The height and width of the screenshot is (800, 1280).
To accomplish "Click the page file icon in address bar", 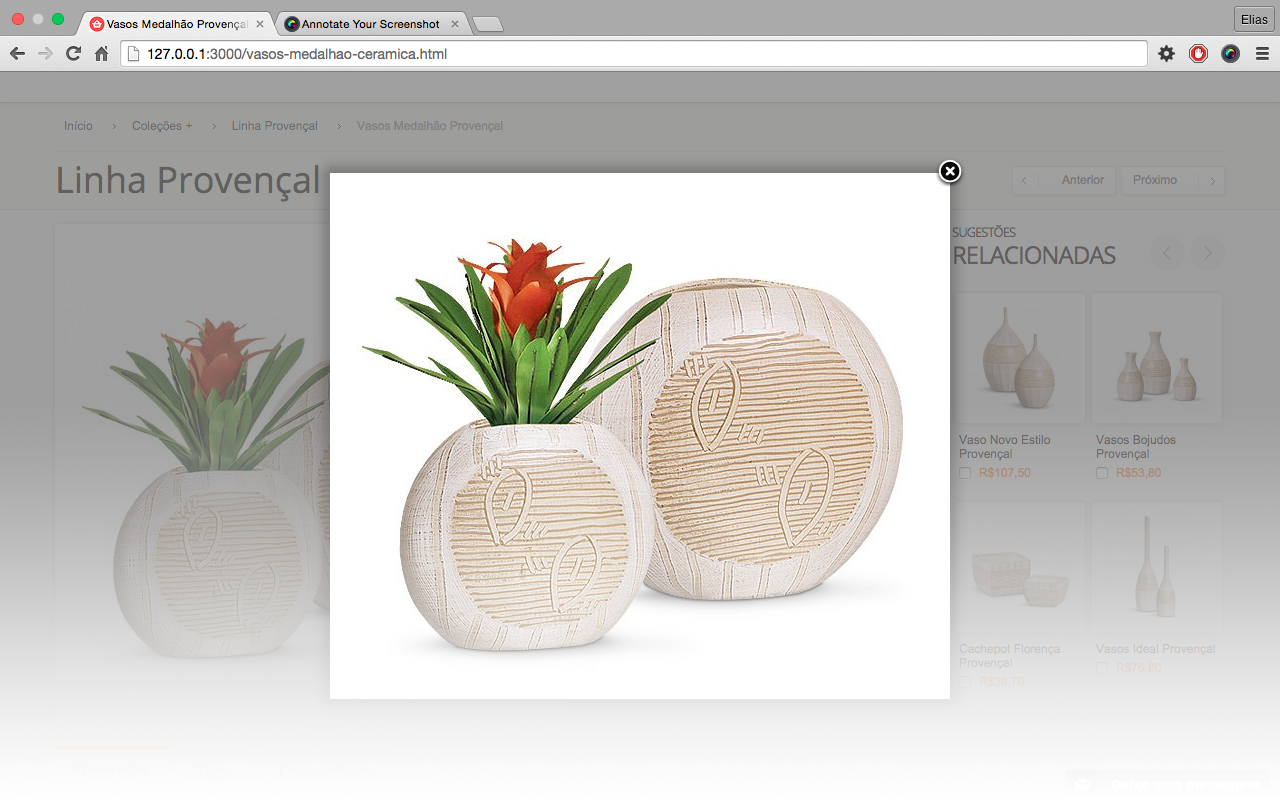I will pos(133,54).
